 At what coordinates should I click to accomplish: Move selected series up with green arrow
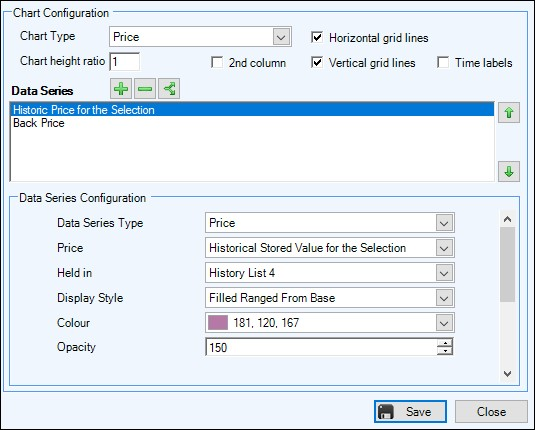(x=509, y=113)
